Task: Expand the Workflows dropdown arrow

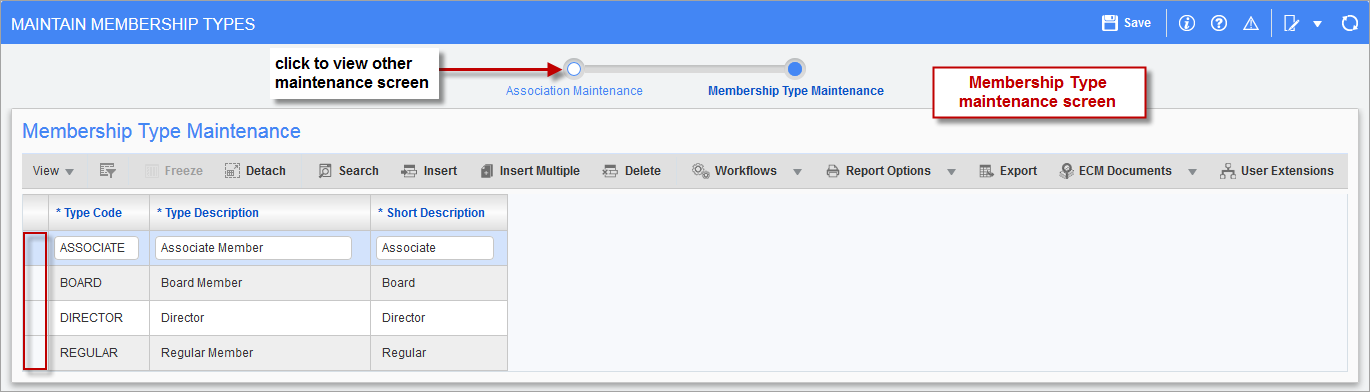Action: tap(797, 171)
